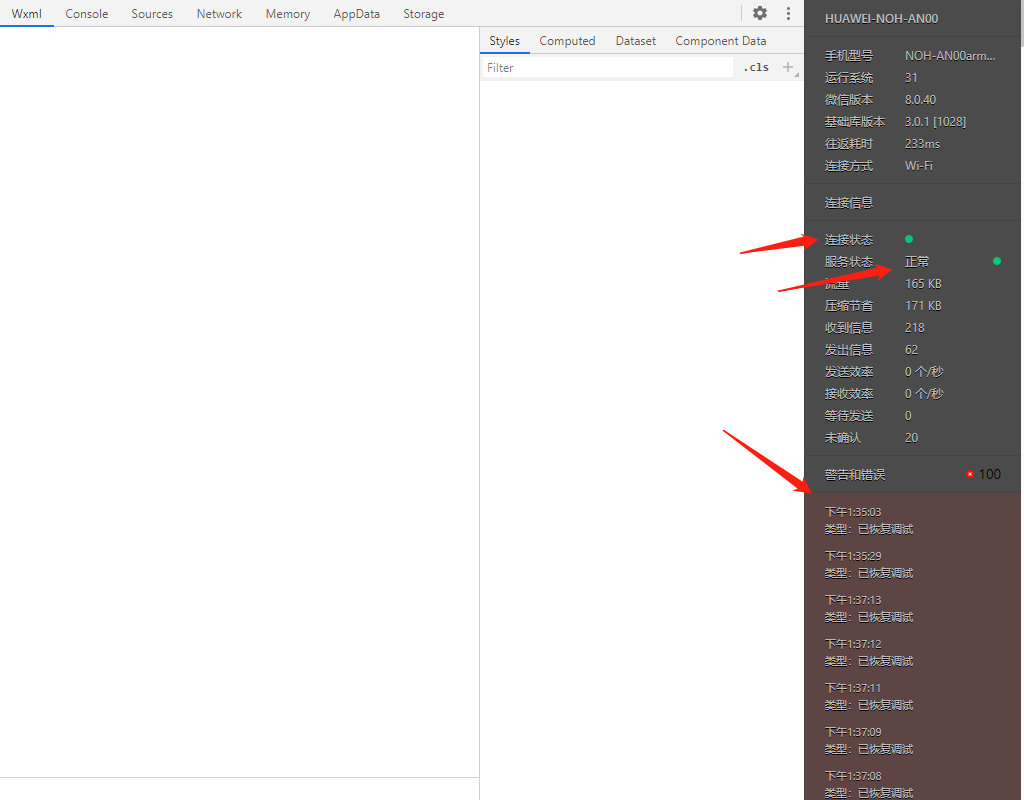
Task: Open the Storage tab
Action: pos(424,14)
